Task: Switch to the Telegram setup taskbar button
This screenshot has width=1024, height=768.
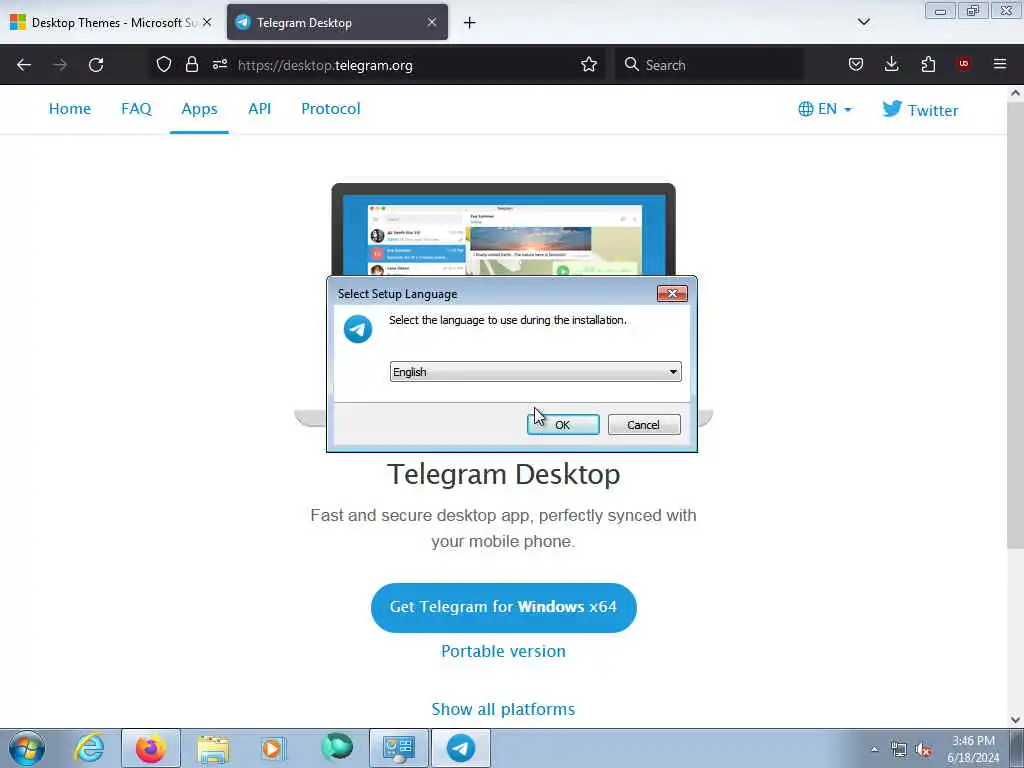Action: [461, 748]
